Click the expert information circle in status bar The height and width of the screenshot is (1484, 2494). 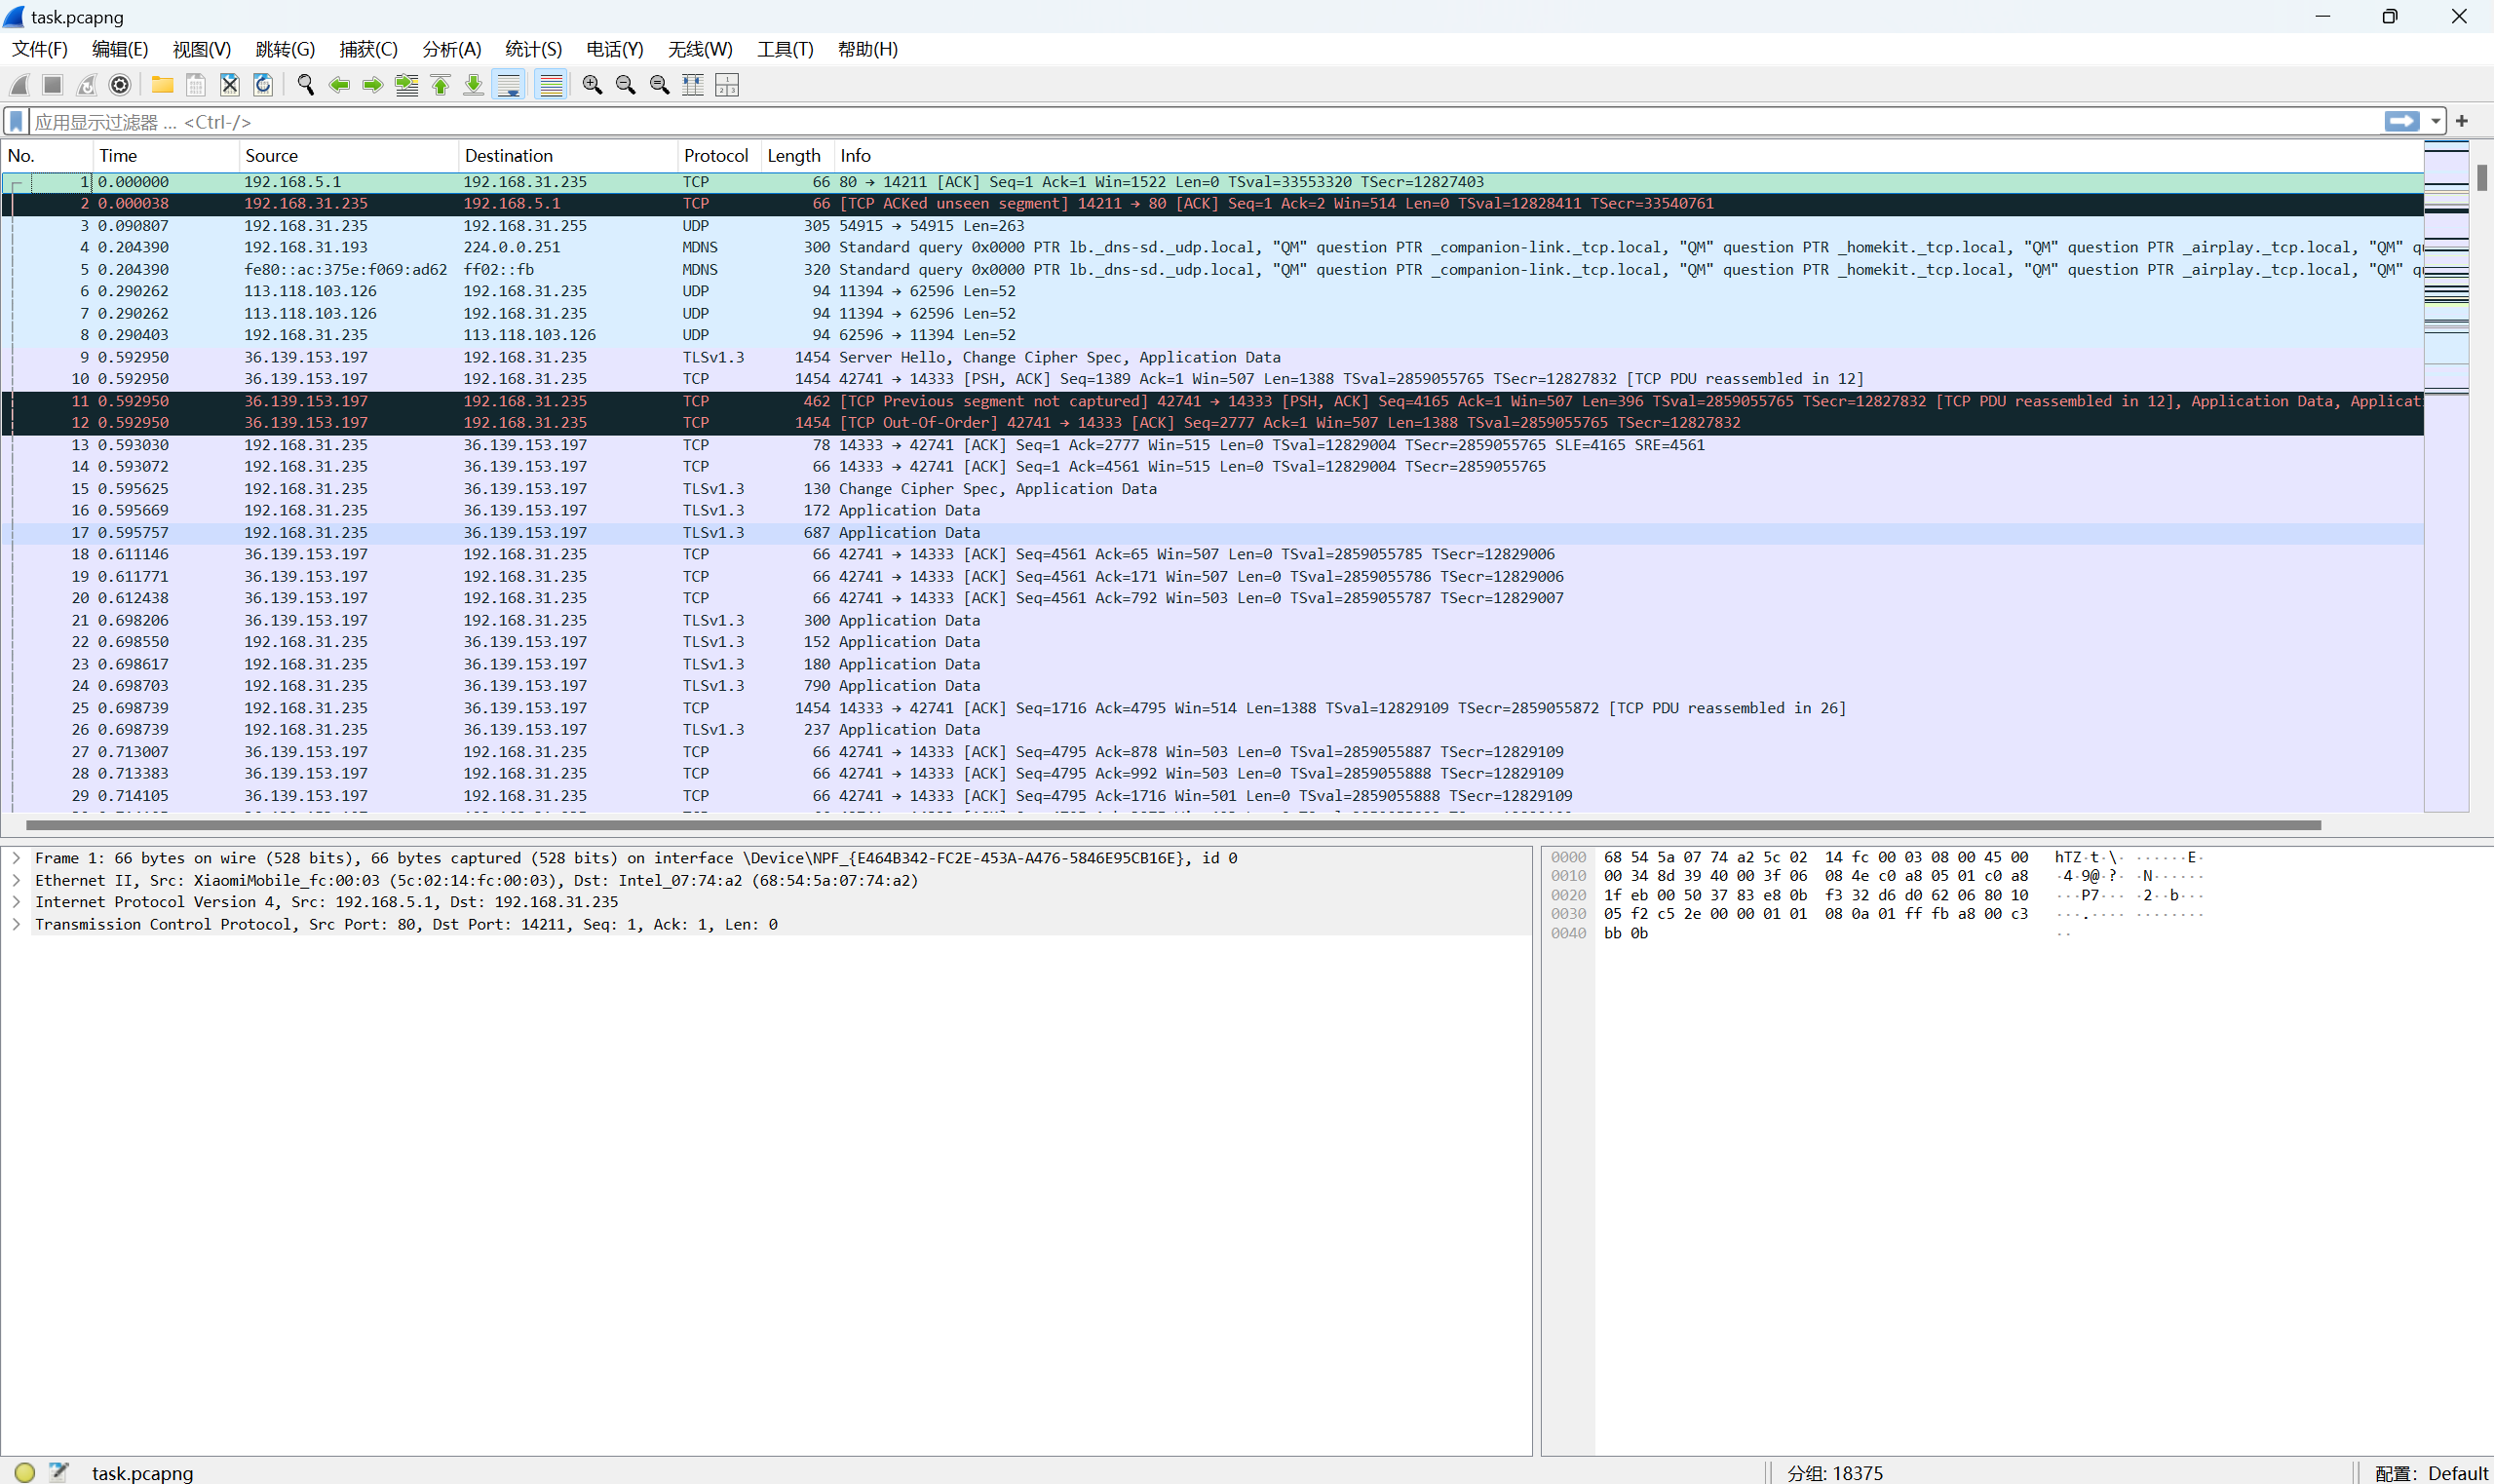click(x=25, y=1472)
